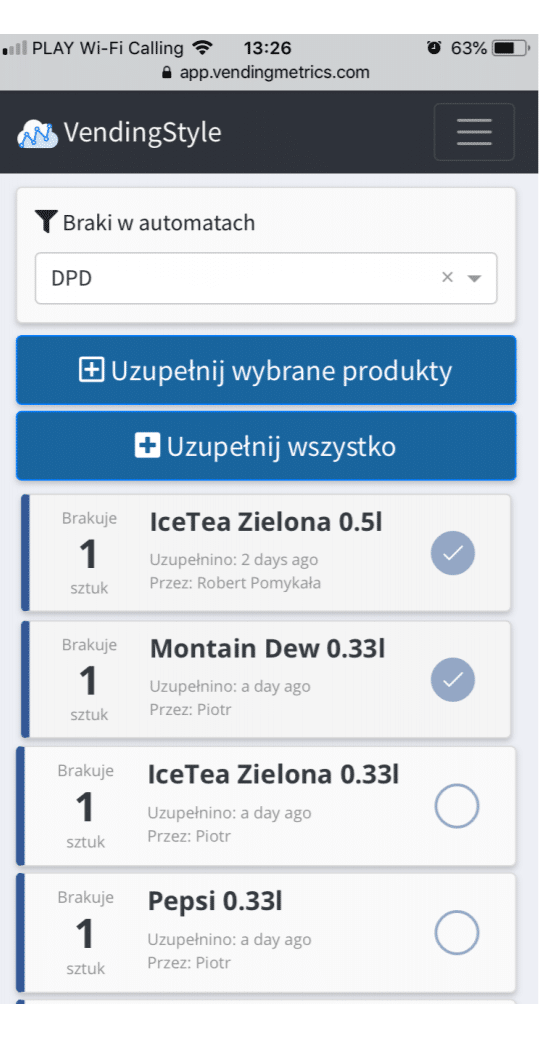Image resolution: width=546 pixels, height=1062 pixels.
Task: Expand the DPD dropdown arrow
Action: pos(475,278)
